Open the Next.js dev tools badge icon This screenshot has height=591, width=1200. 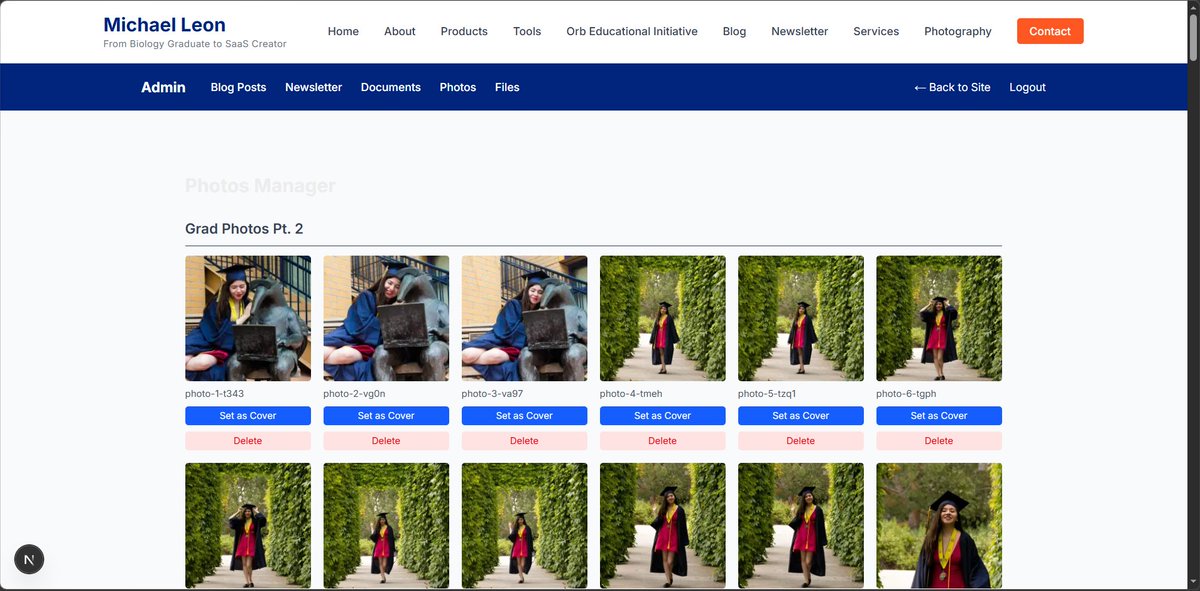29,559
